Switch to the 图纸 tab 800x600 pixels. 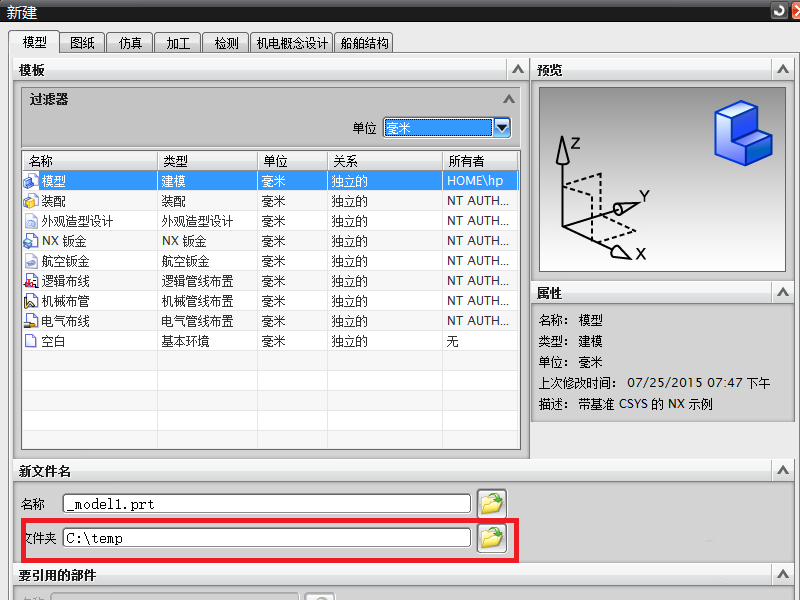click(x=81, y=42)
